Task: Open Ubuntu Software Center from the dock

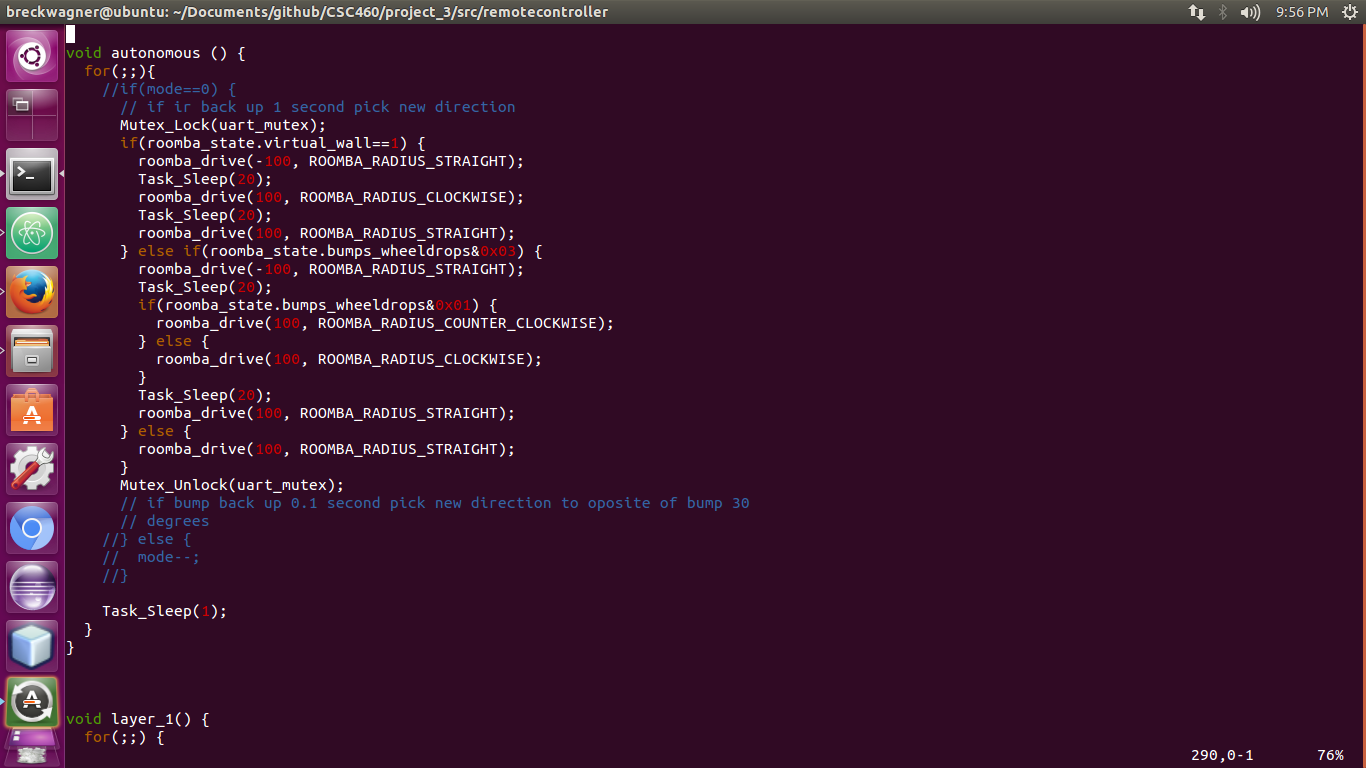Action: pyautogui.click(x=33, y=410)
